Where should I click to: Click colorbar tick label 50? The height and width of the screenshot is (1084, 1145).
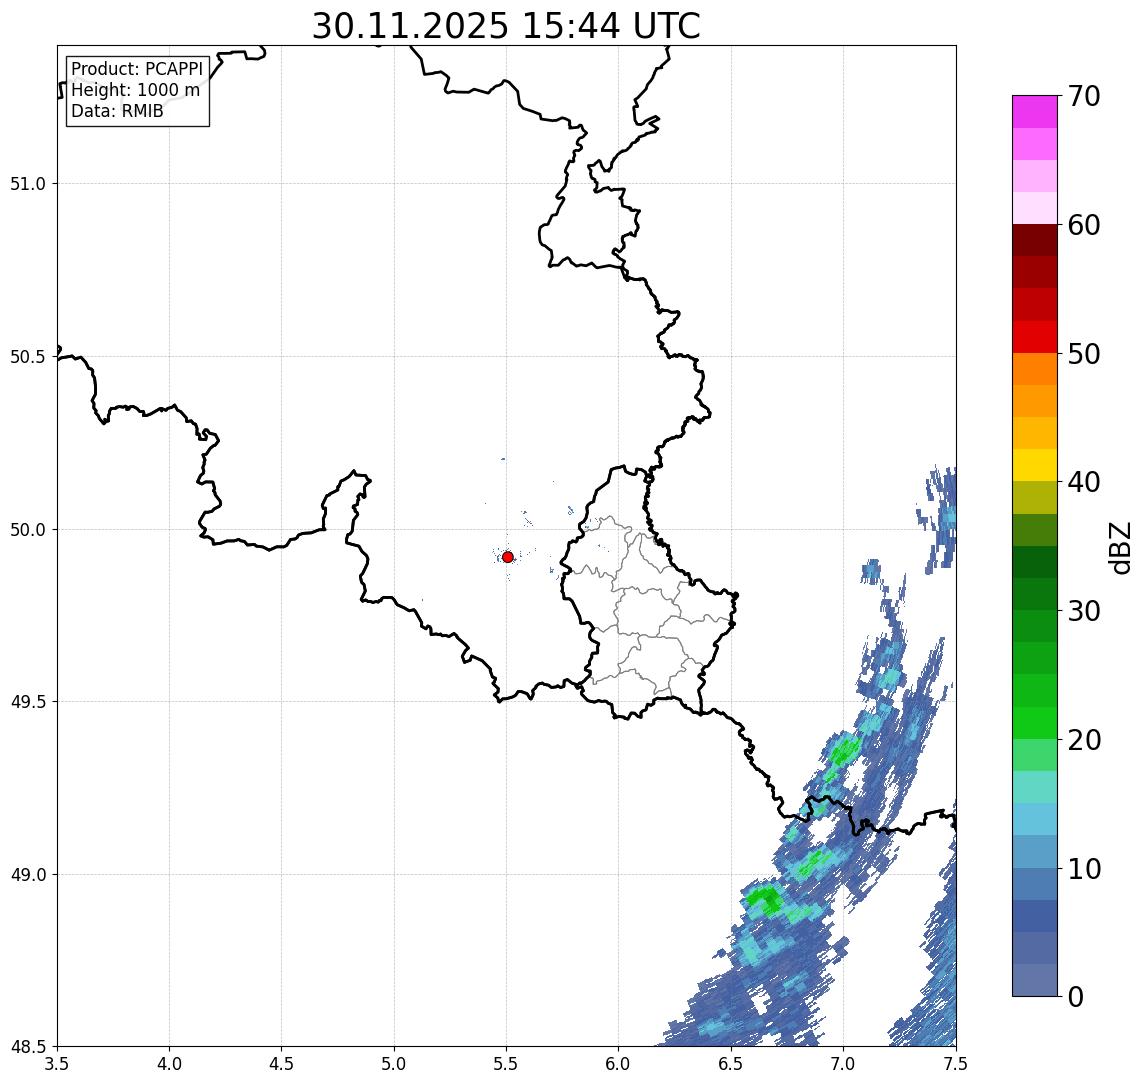(1084, 354)
